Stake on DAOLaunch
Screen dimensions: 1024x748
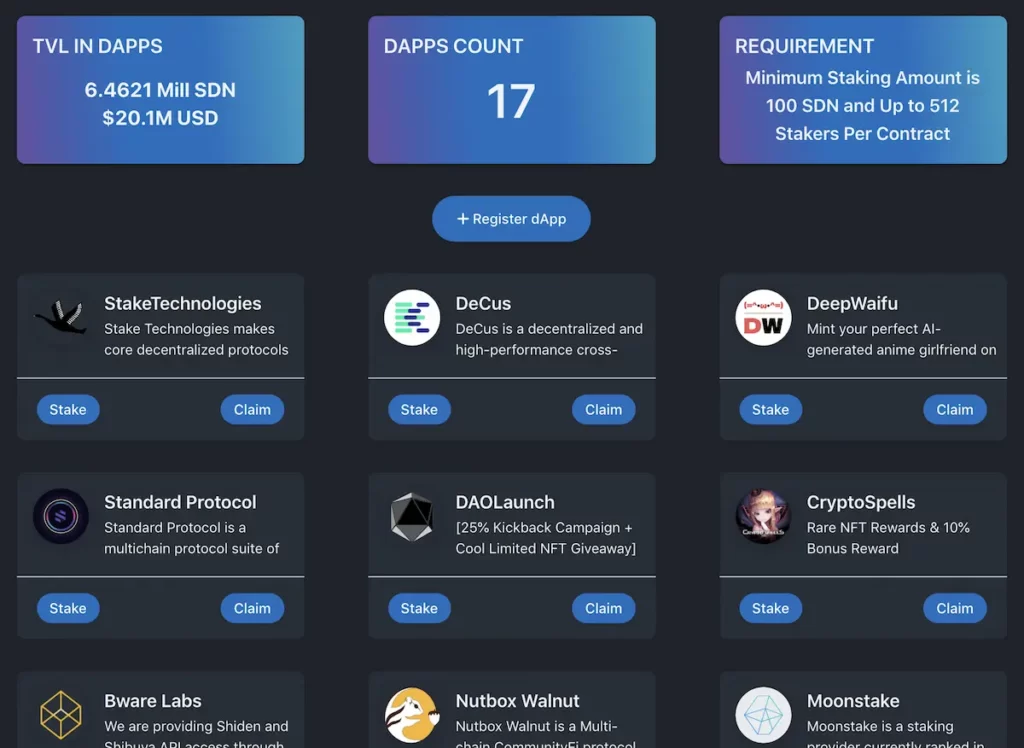point(419,608)
